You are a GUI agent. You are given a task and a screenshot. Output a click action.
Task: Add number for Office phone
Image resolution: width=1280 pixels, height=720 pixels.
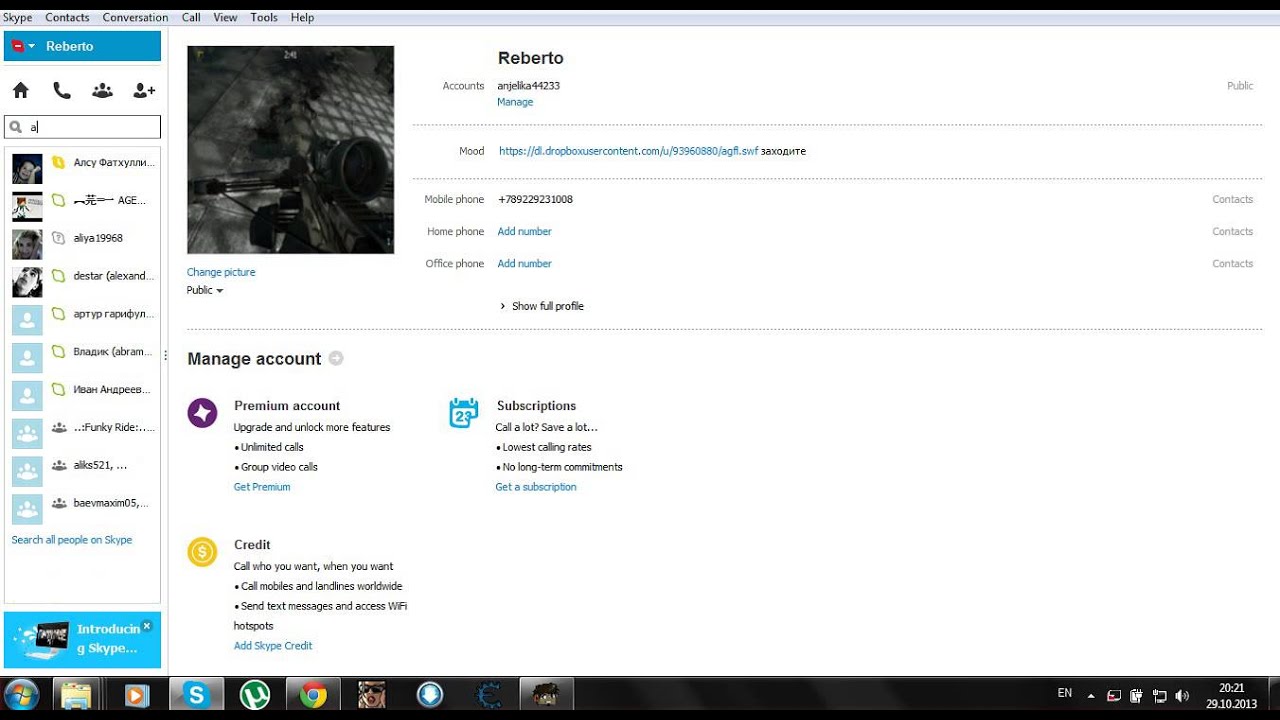point(525,263)
